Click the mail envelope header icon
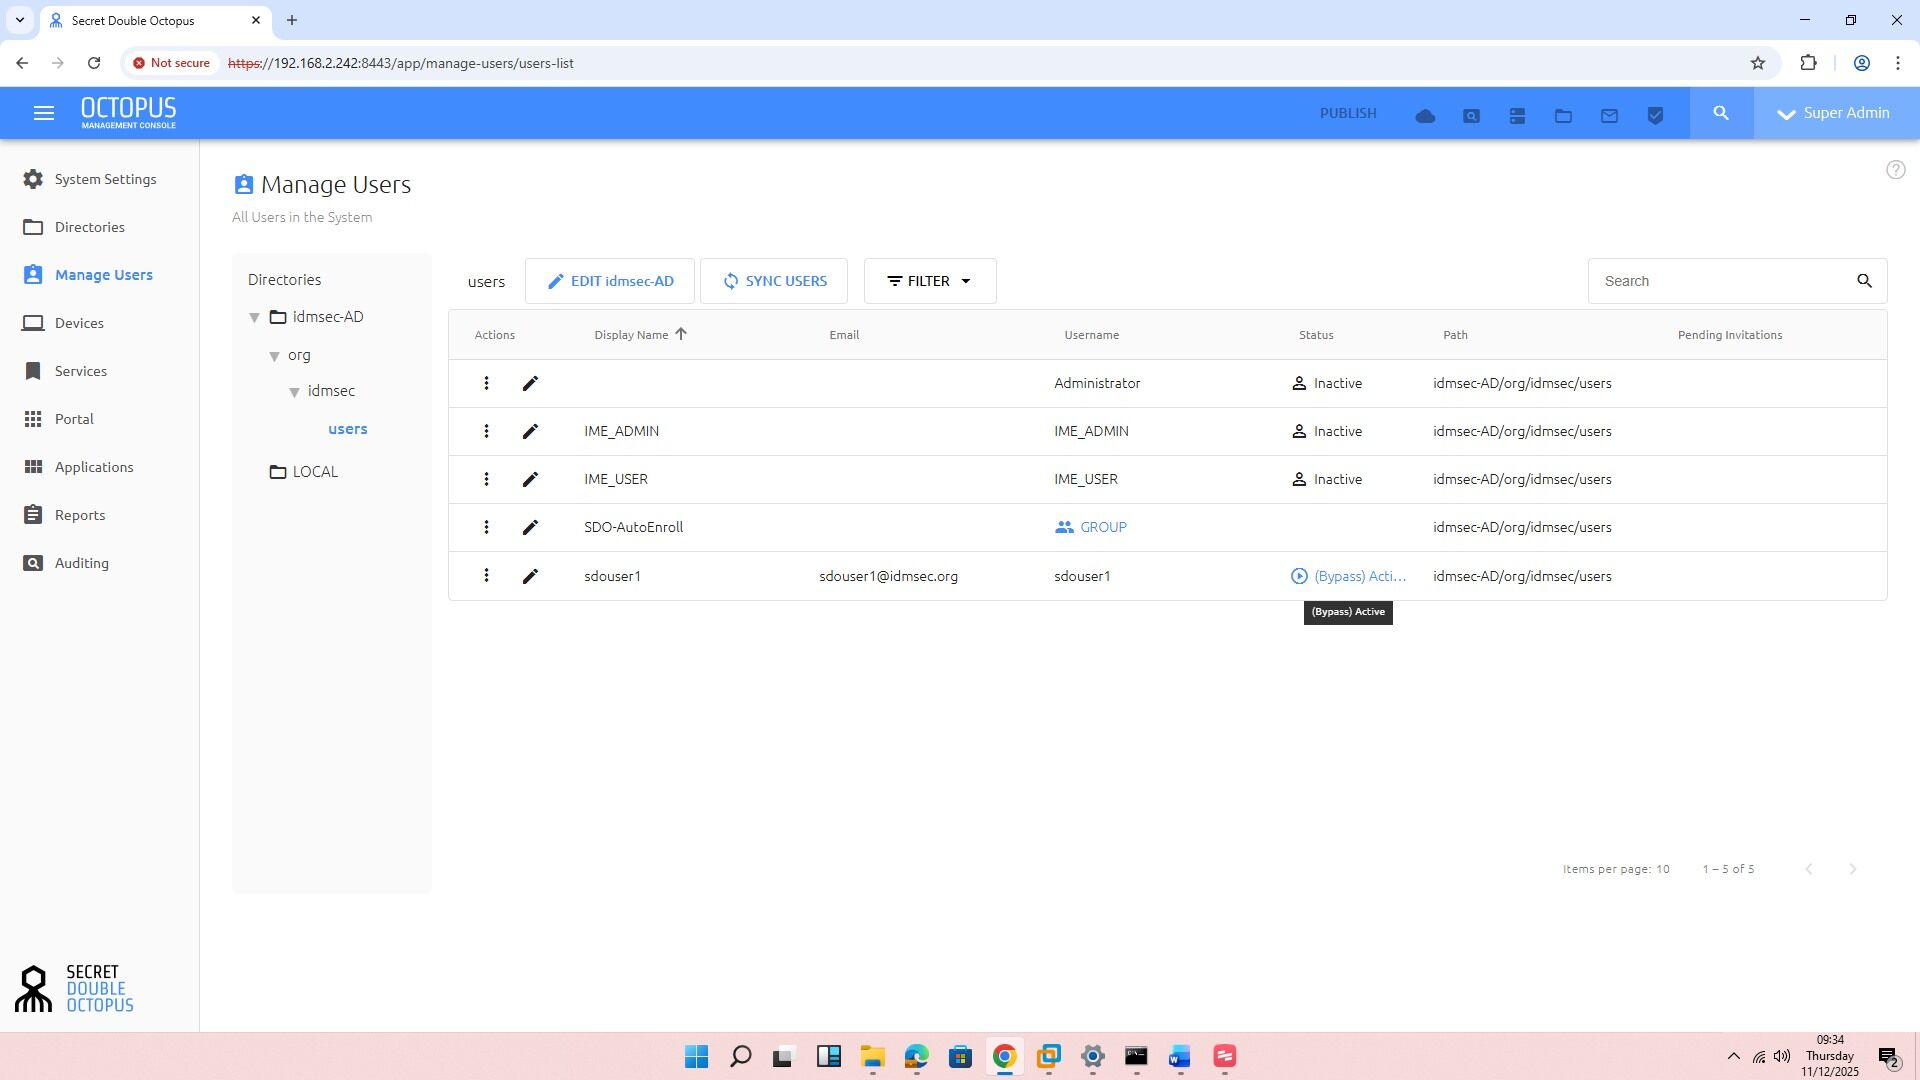 click(x=1609, y=116)
